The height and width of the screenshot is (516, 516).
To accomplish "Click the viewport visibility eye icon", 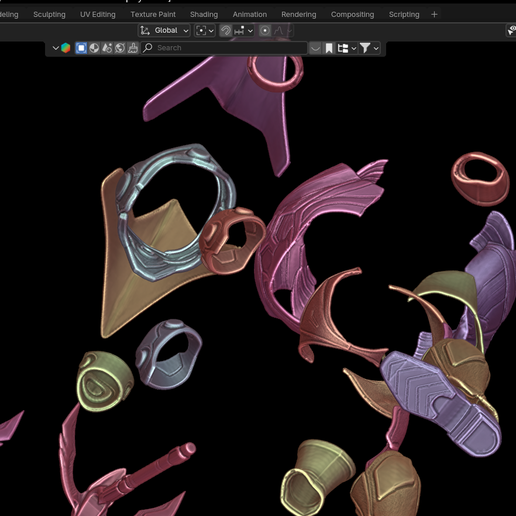I will [511, 31].
